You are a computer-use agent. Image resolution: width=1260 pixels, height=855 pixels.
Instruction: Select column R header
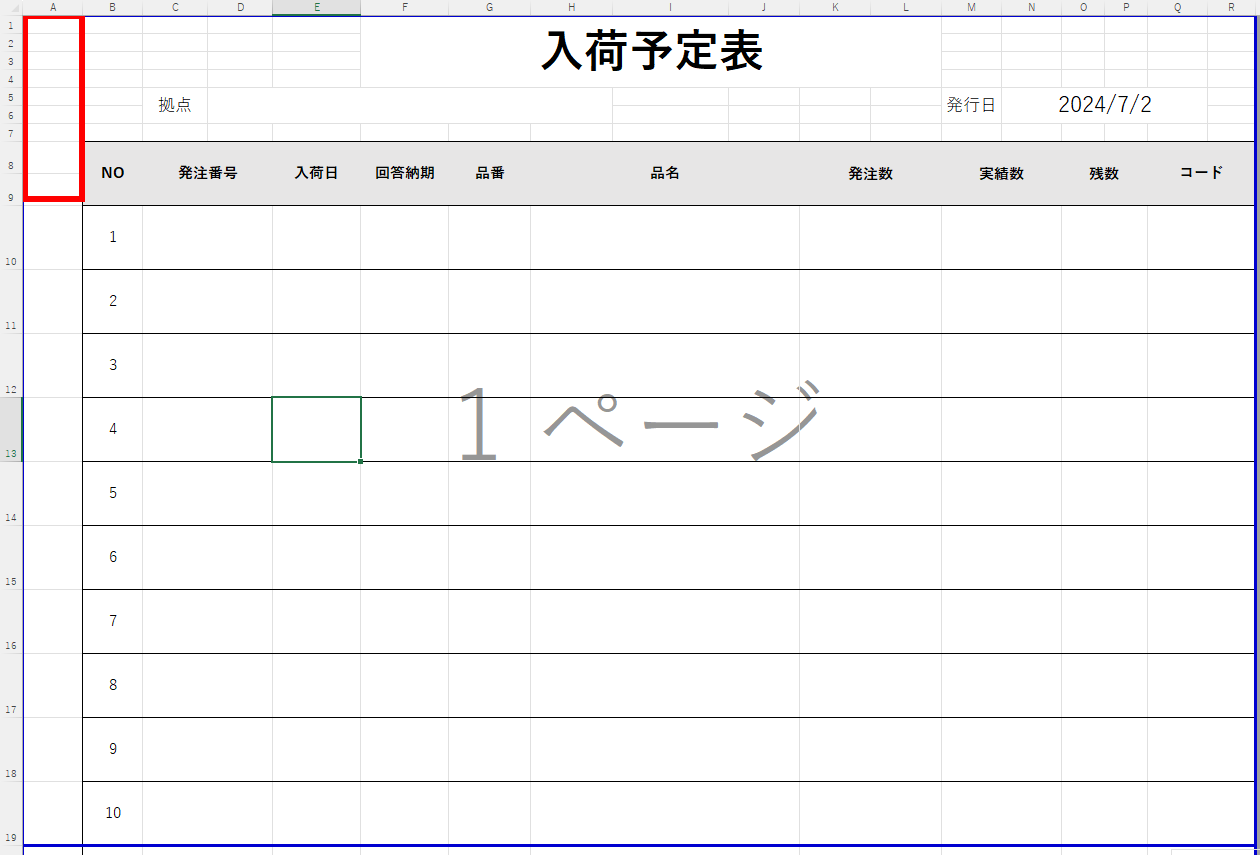1231,8
